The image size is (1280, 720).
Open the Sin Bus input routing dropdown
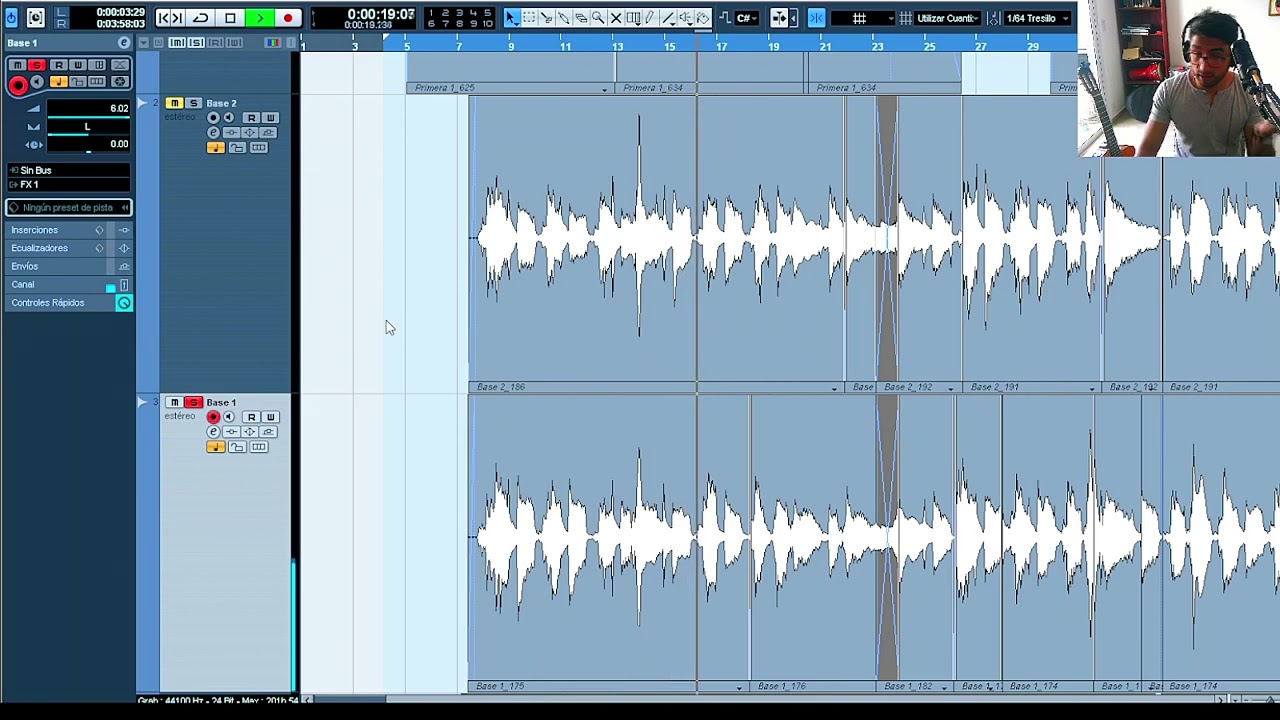pyautogui.click(x=68, y=171)
